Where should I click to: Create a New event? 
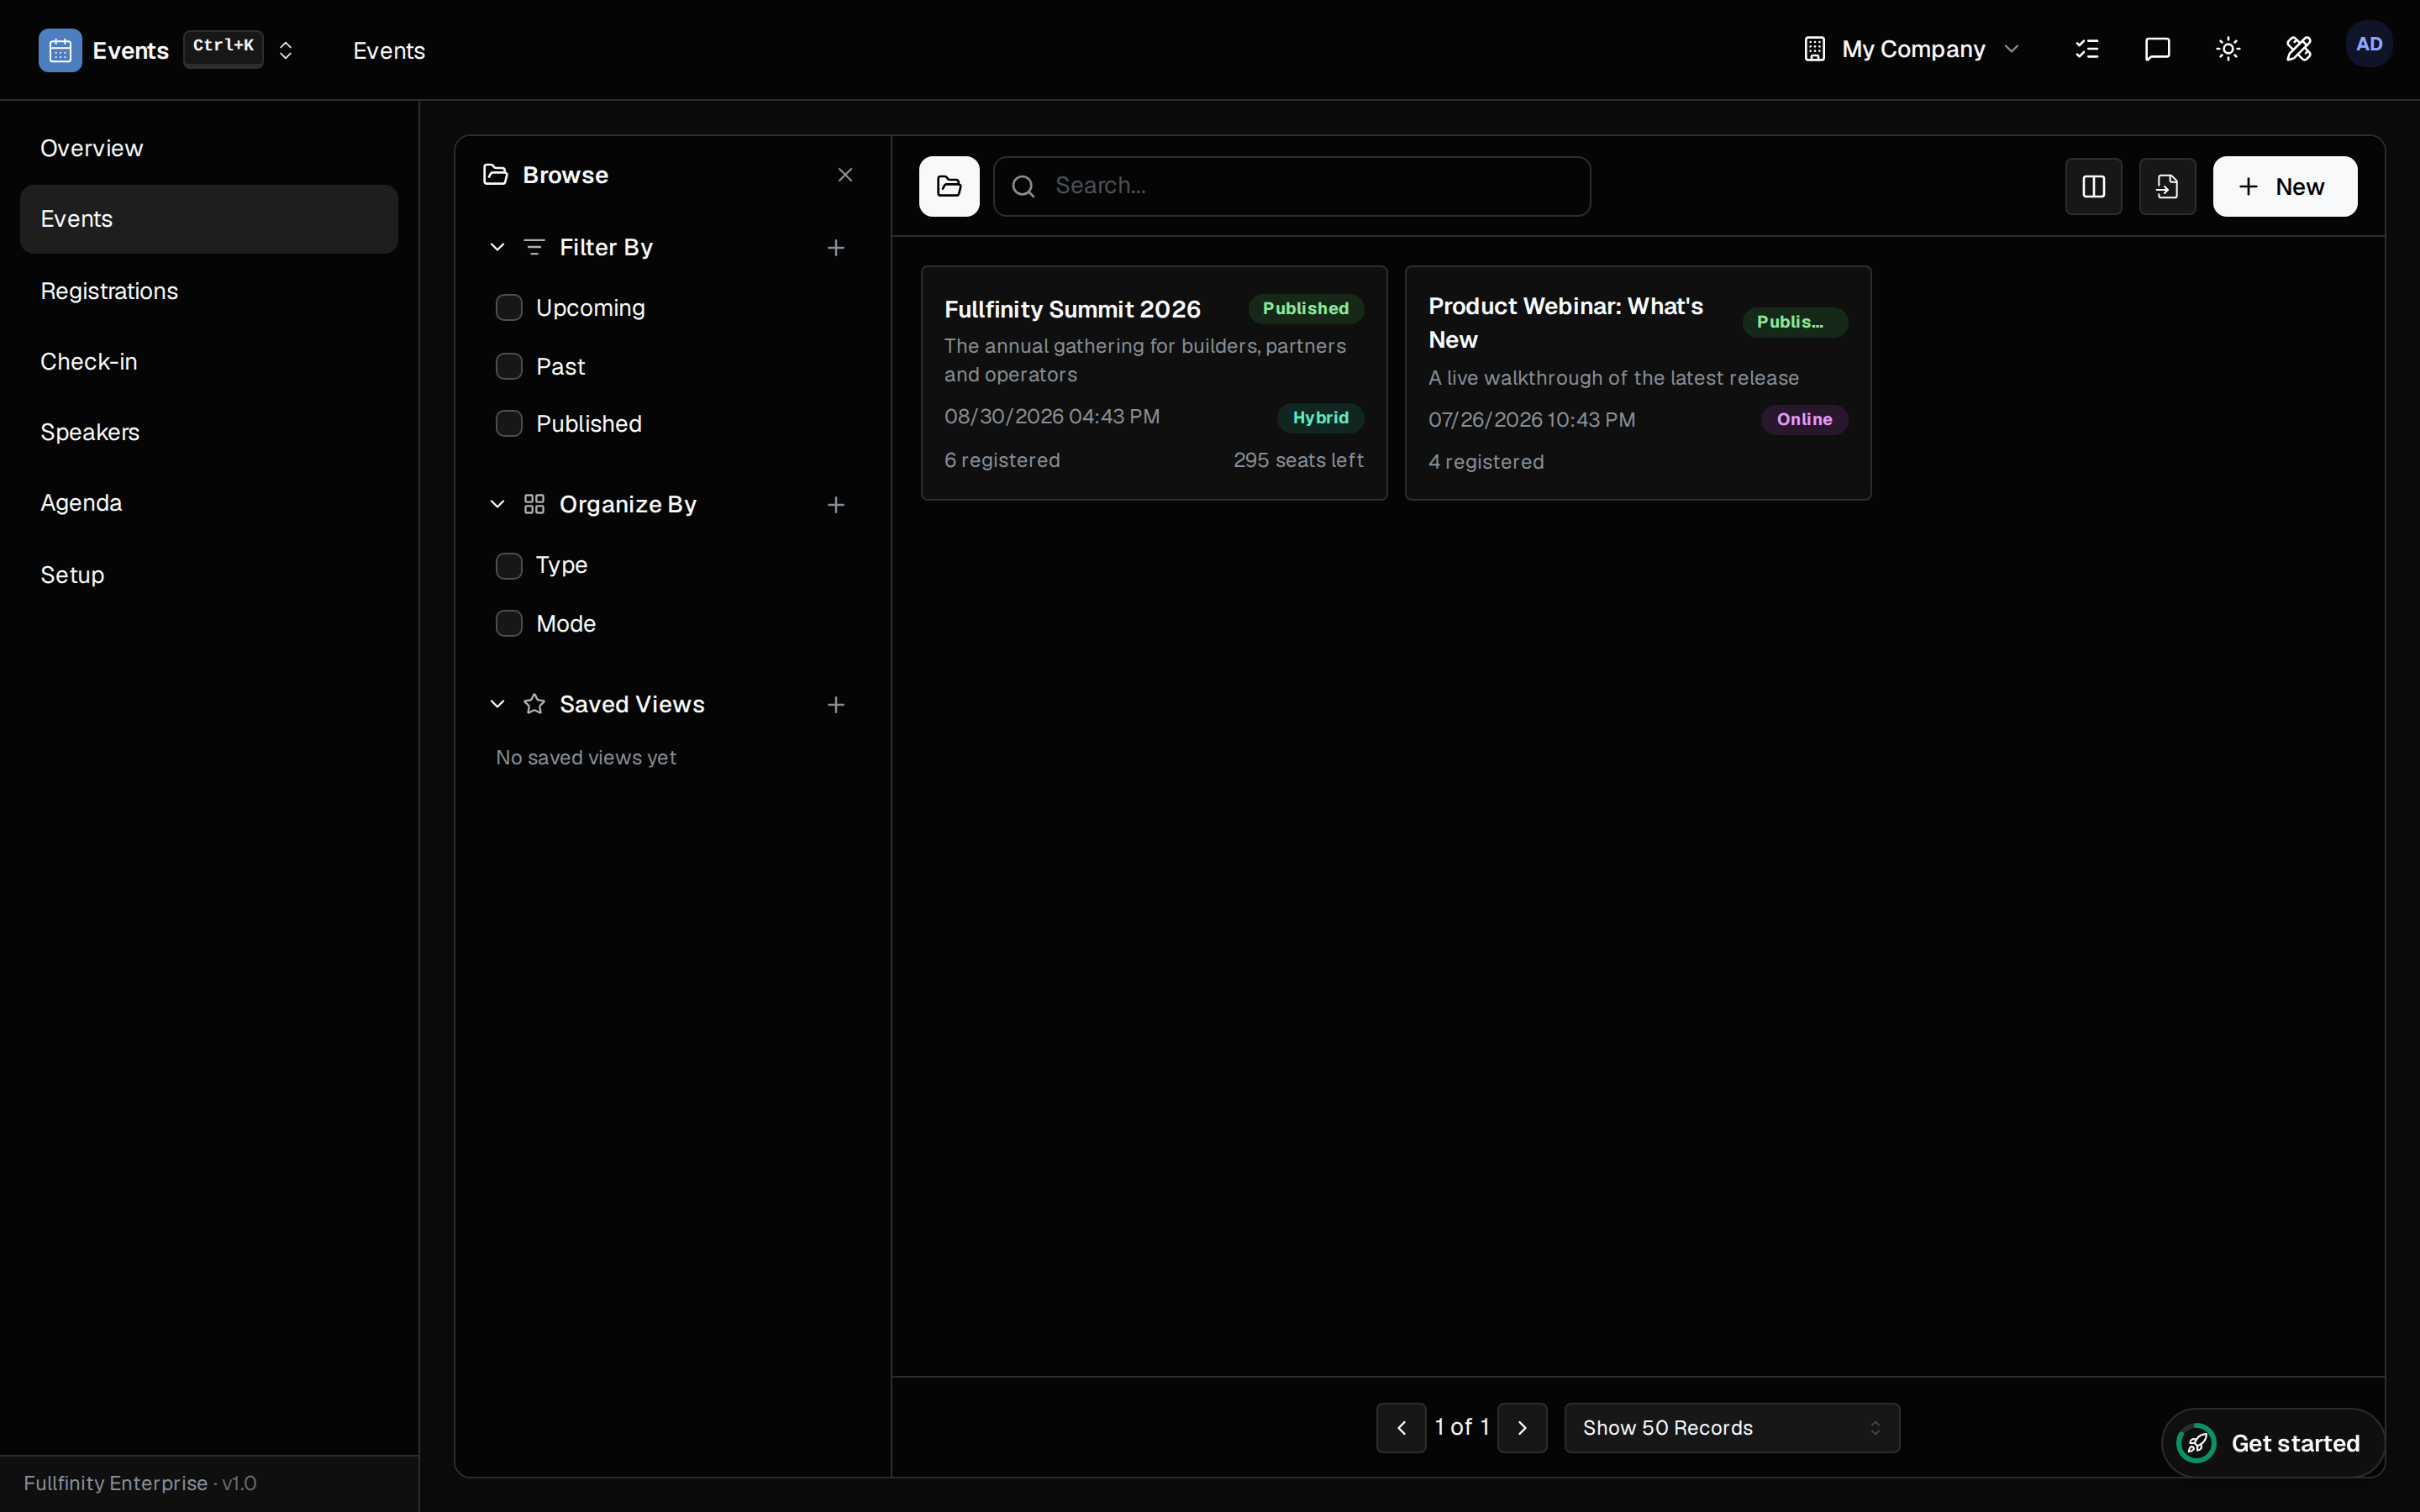tap(2284, 186)
